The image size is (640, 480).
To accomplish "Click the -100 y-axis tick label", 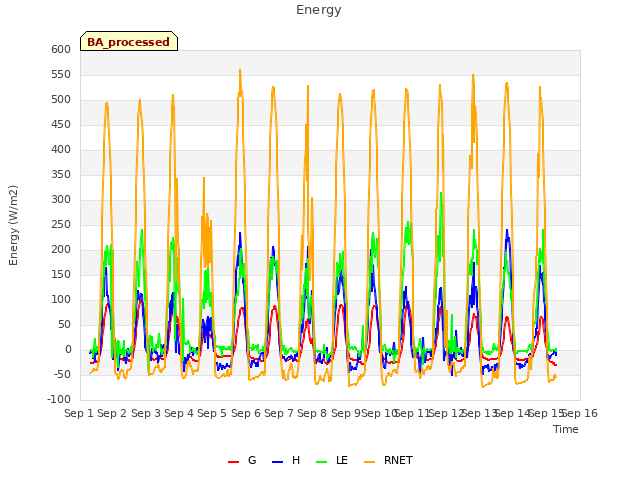I will [59, 400].
